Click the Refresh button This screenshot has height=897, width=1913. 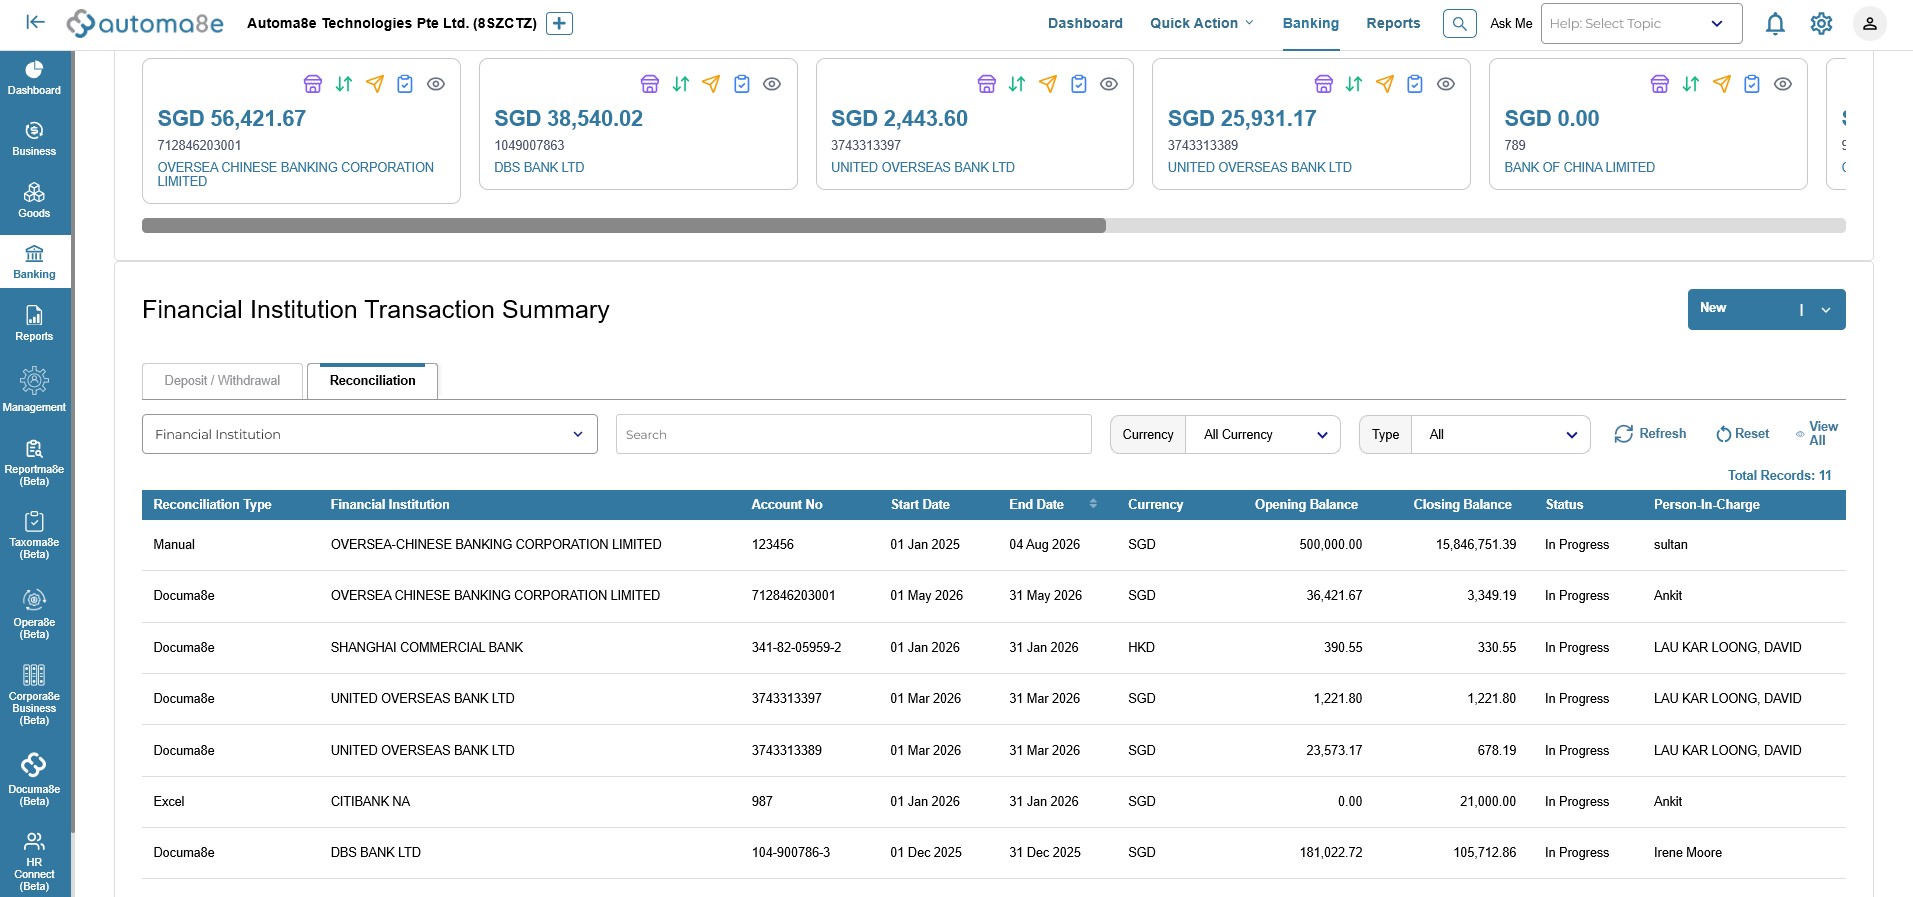tap(1650, 434)
